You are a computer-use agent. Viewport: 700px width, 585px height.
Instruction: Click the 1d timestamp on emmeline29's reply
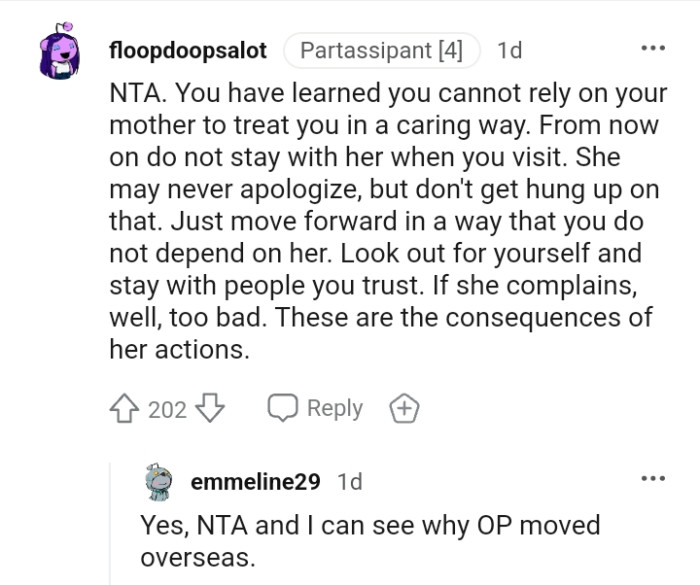click(350, 482)
